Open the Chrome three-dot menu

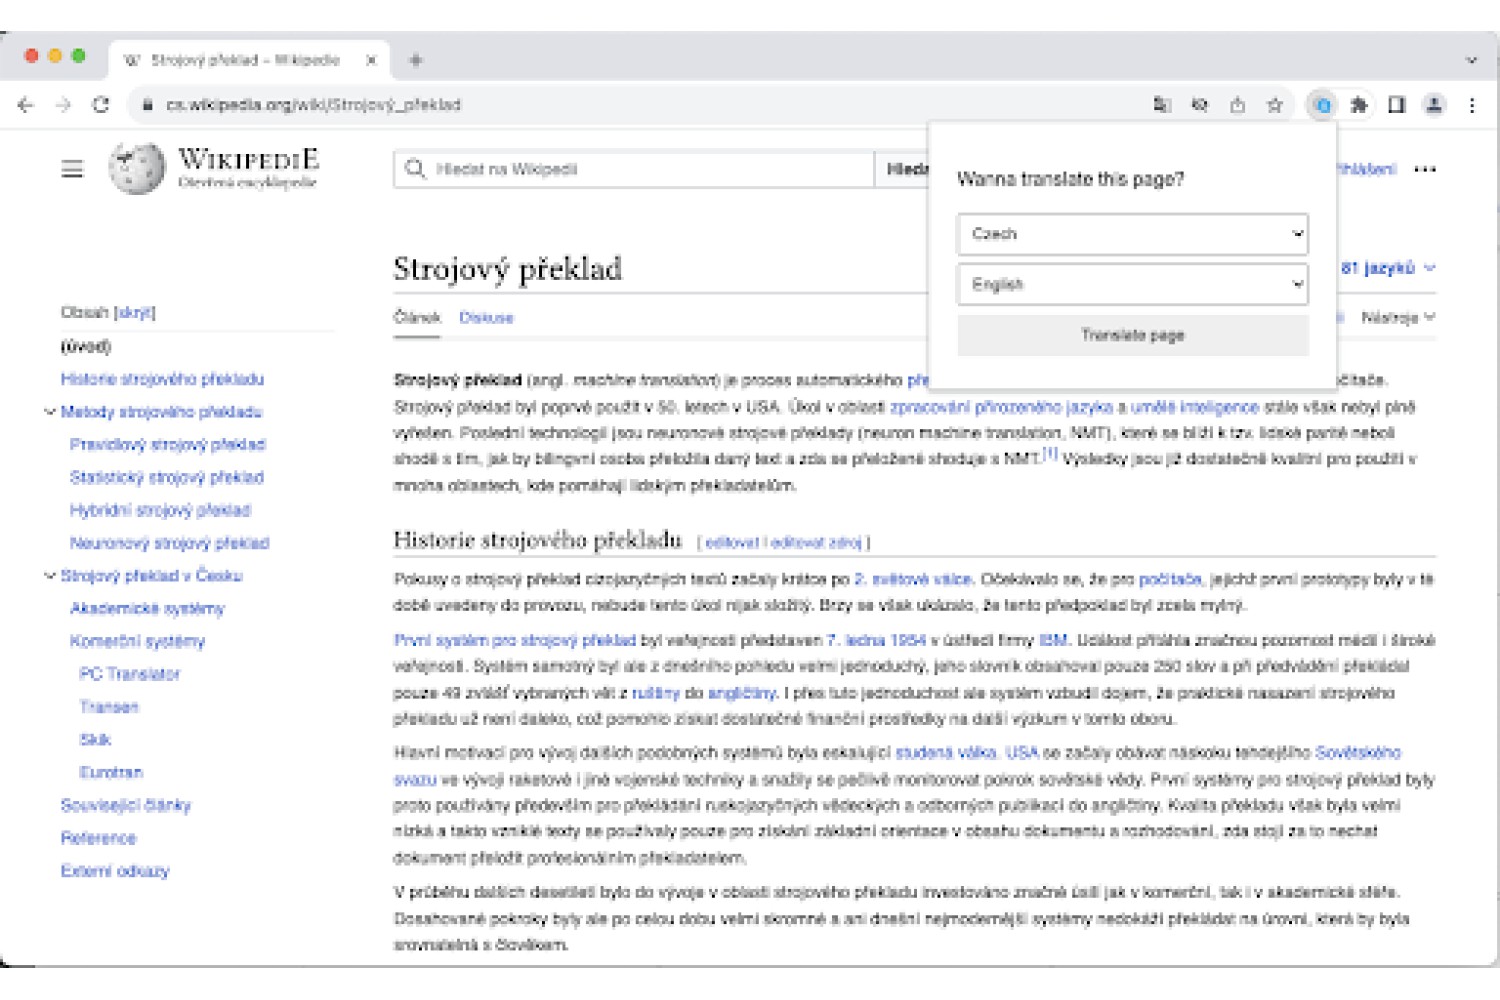pos(1472,105)
